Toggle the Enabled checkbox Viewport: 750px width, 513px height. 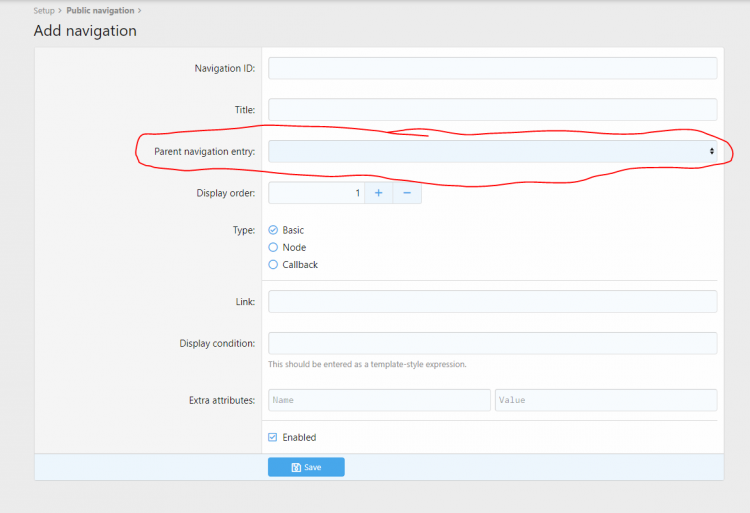click(273, 437)
